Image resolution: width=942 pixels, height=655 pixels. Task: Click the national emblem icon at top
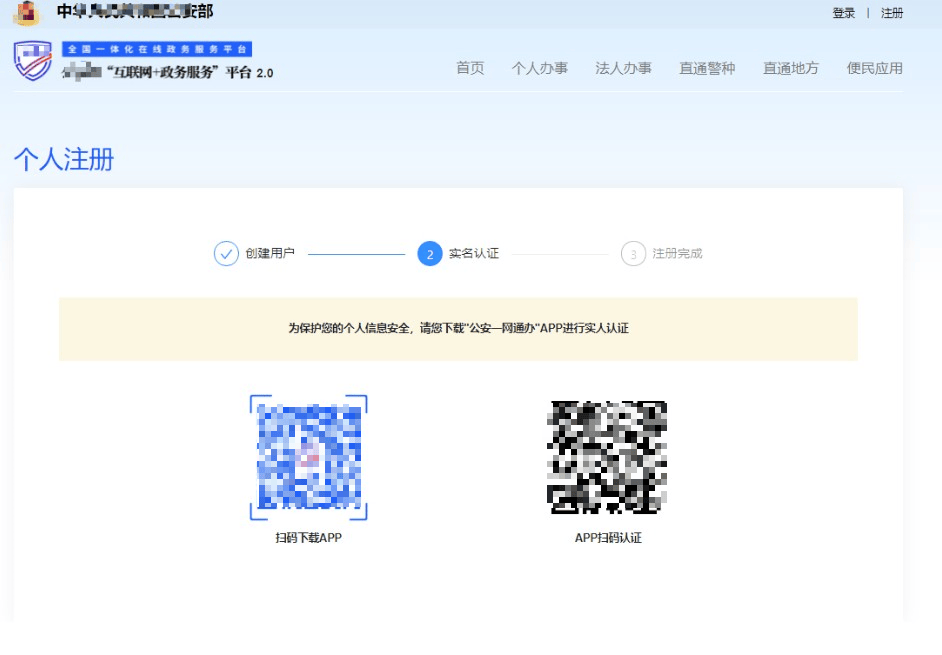pos(27,13)
